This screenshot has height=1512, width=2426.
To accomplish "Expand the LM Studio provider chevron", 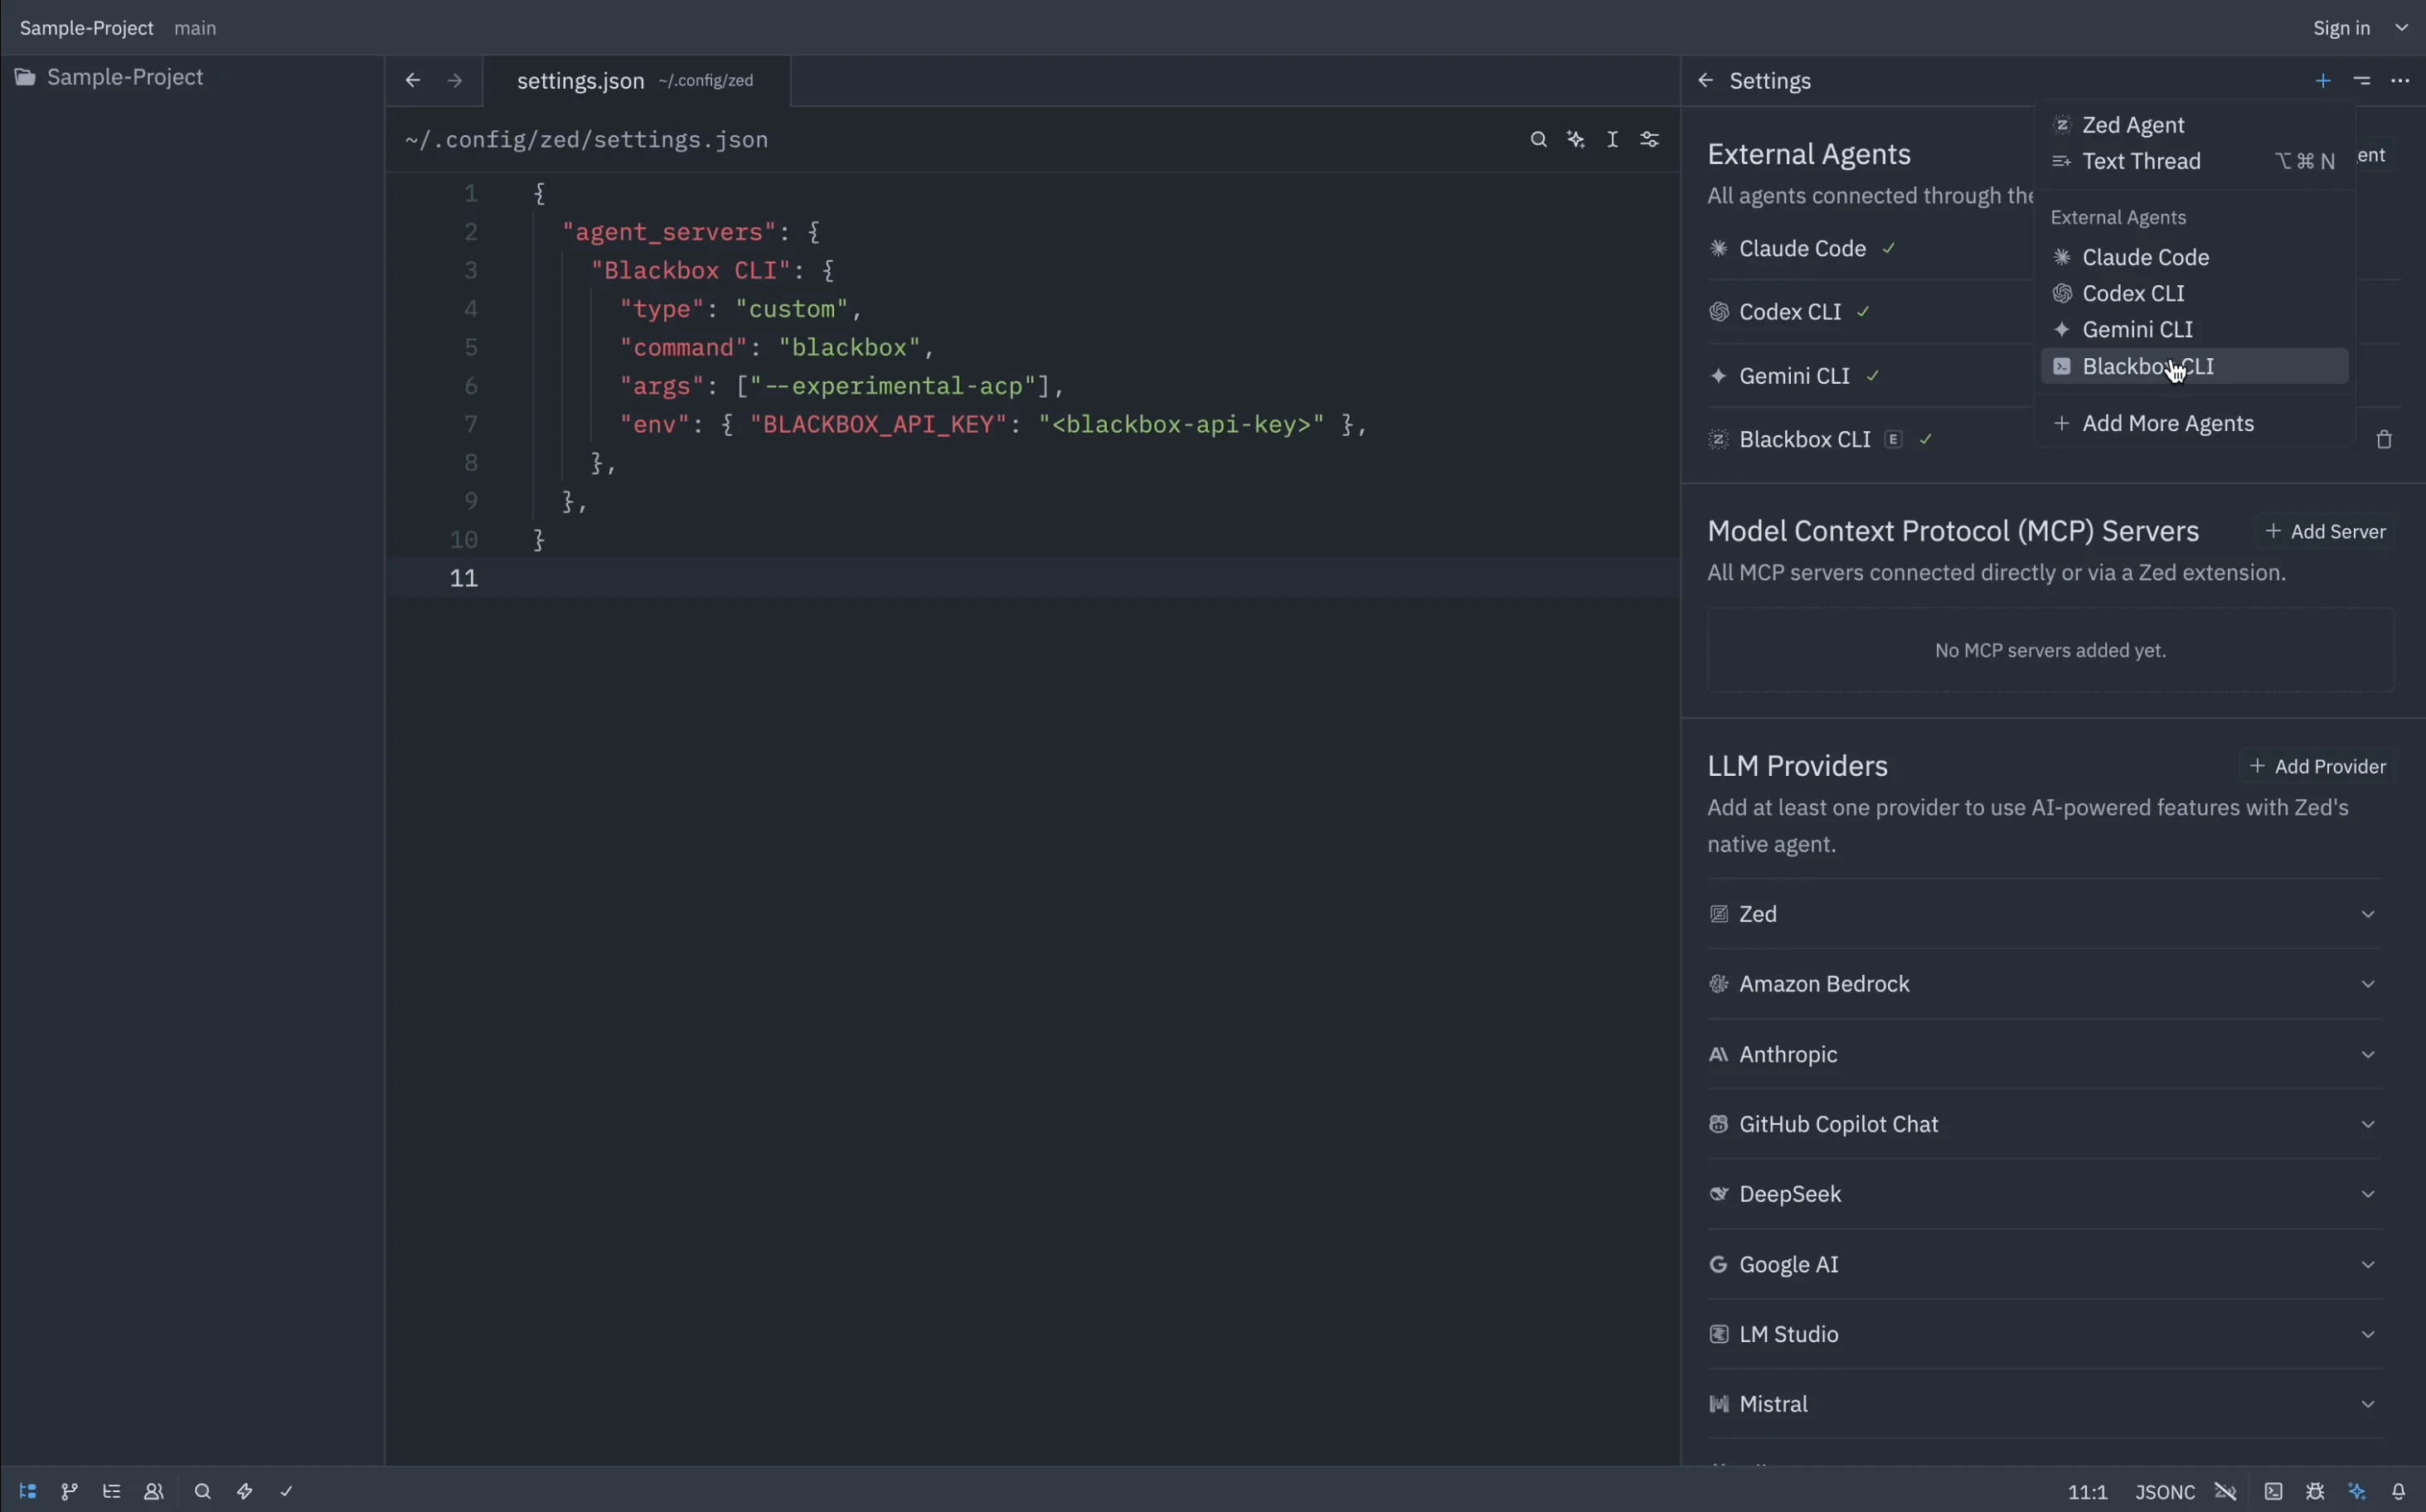I will click(x=2368, y=1334).
